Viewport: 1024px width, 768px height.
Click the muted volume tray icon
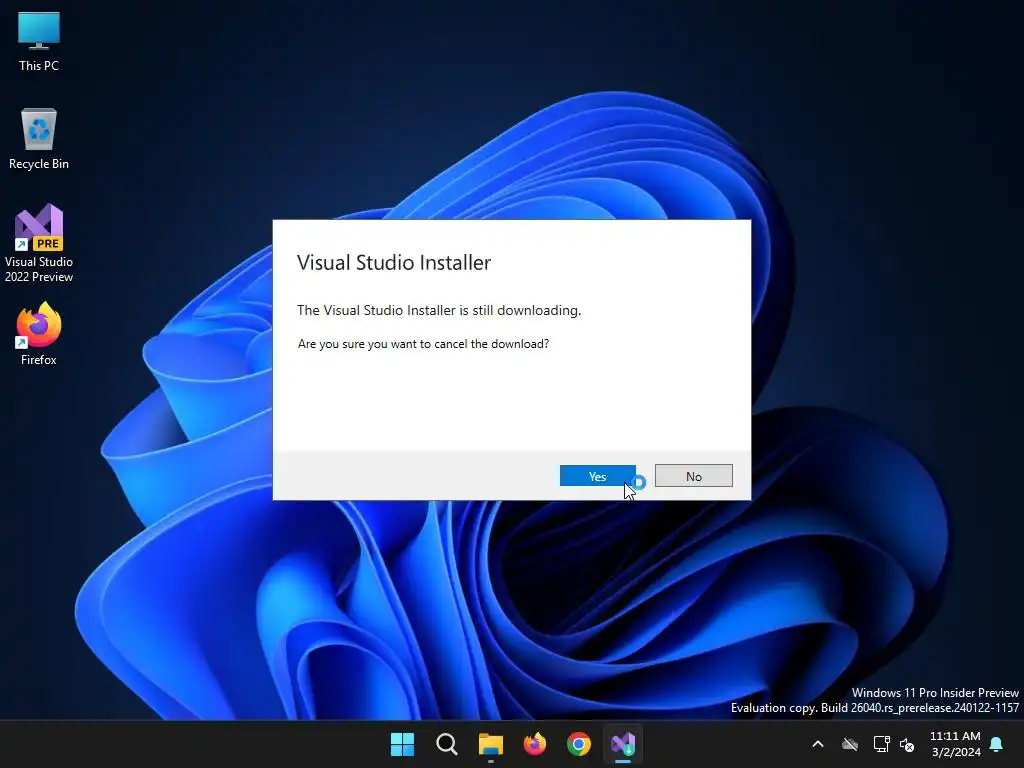pos(907,744)
